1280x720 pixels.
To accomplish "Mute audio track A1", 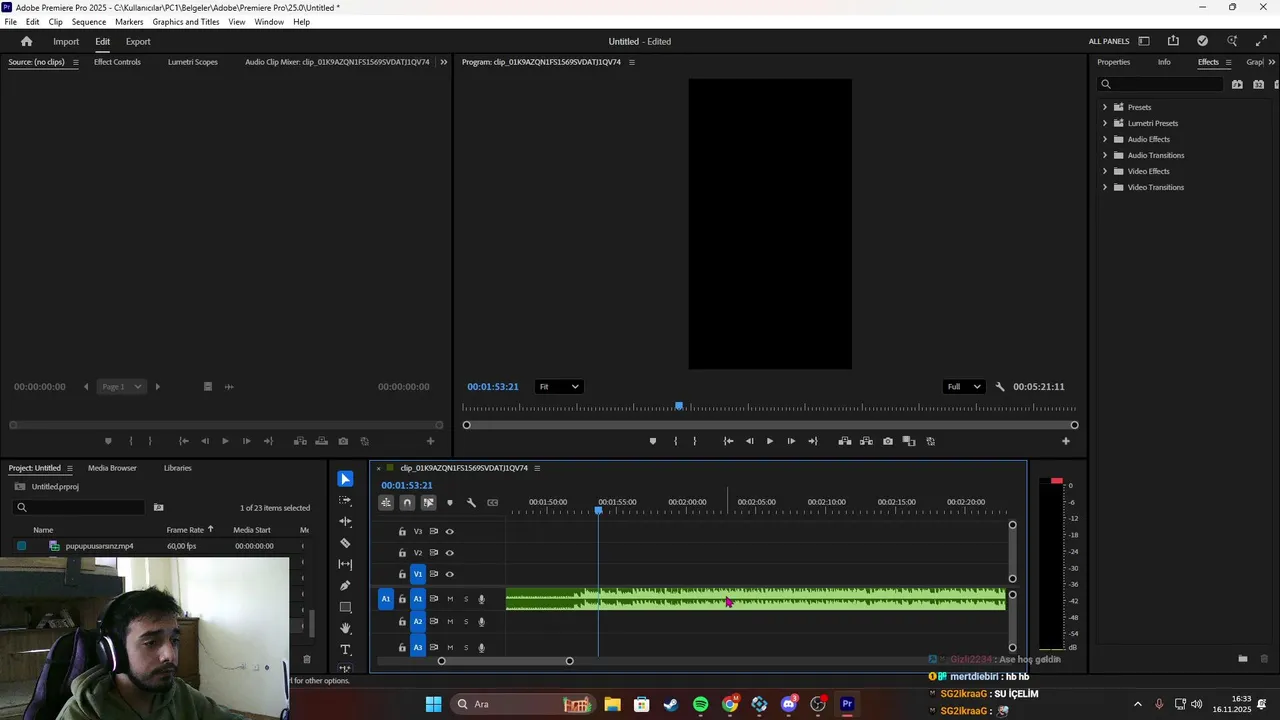I will (x=450, y=599).
